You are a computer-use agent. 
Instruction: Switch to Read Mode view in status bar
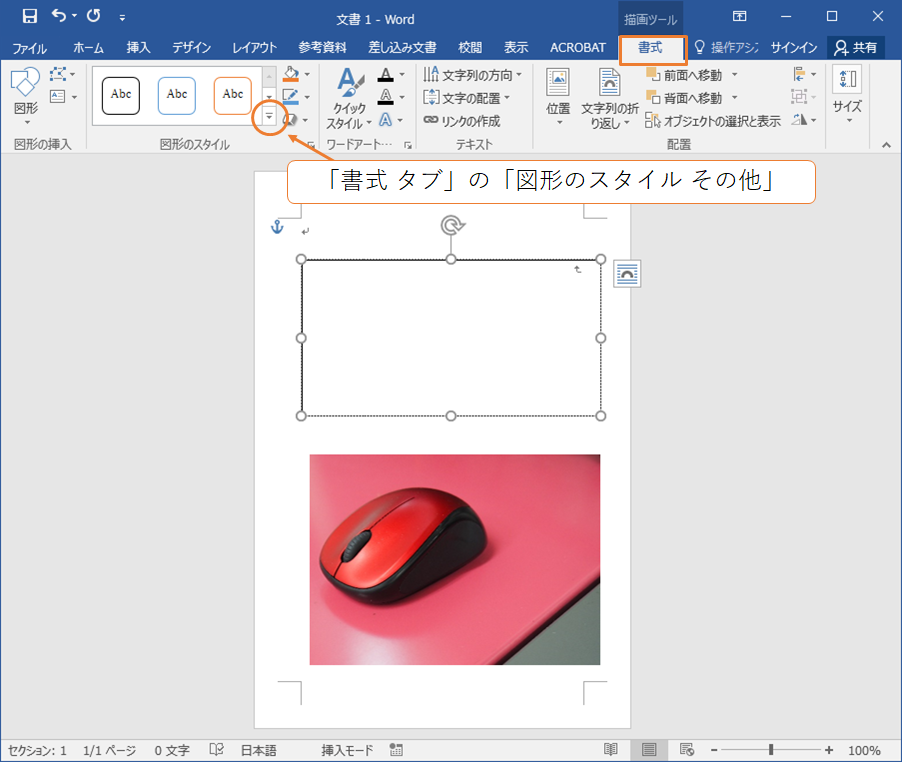[611, 750]
